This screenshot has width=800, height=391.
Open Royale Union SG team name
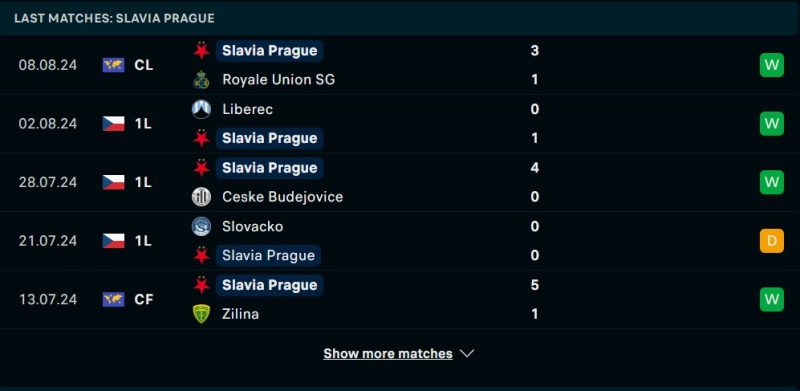[279, 80]
